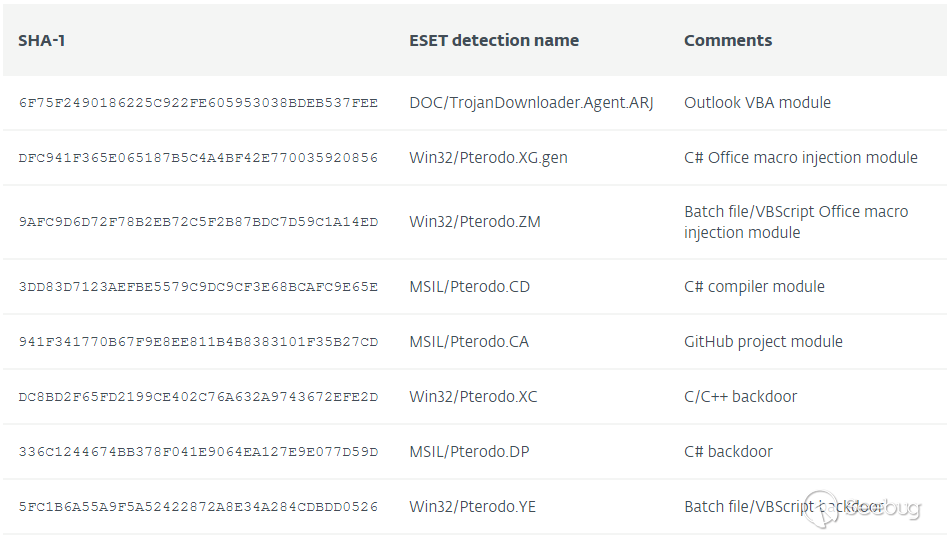949x536 pixels.
Task: Select the hash starting with 941F3417
Action: [x=198, y=342]
